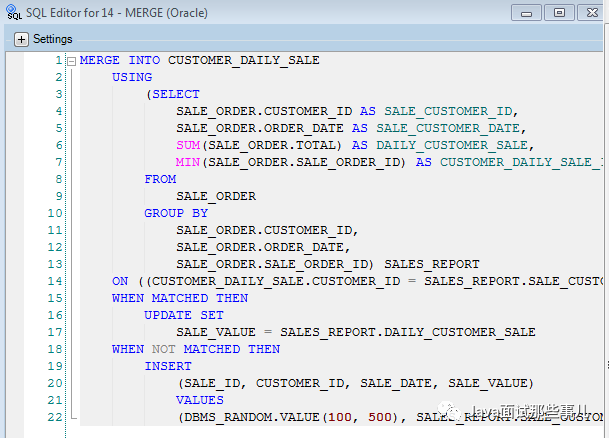The image size is (609, 438).
Task: Click the NOT keyword on line 18
Action: (164, 349)
